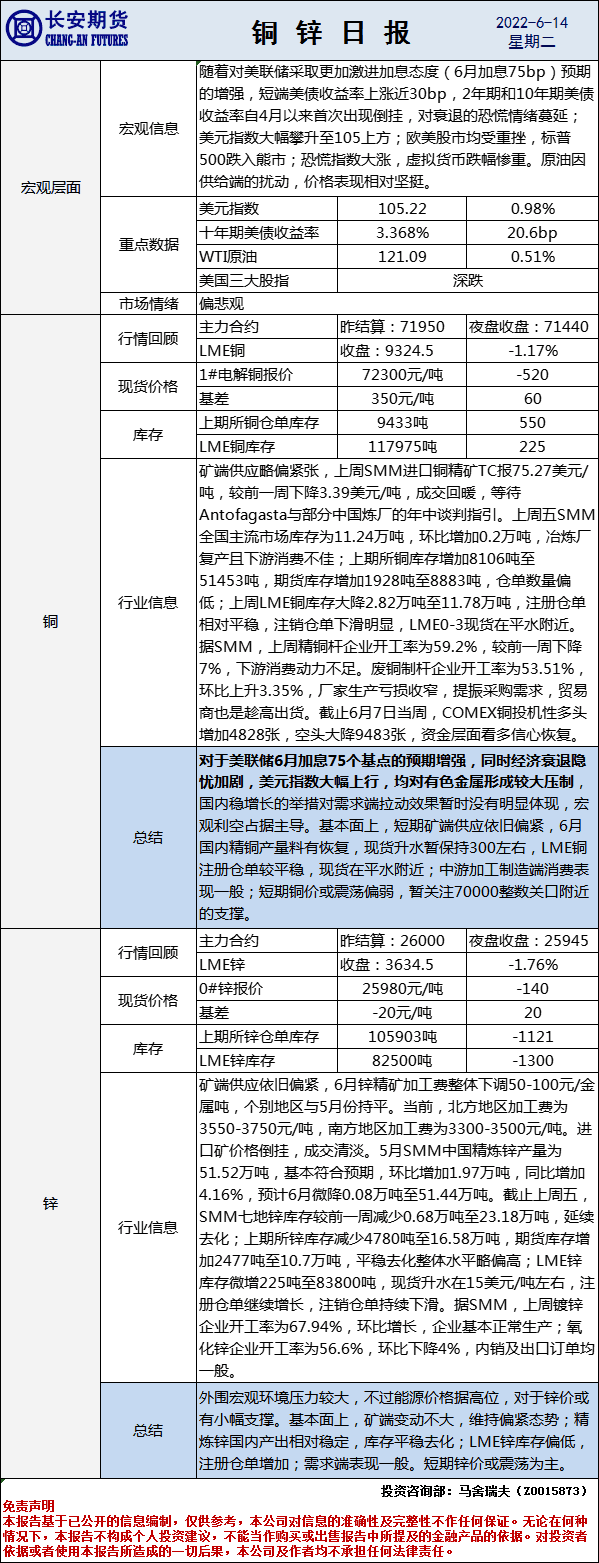
Task: Select the blue copper 总结 label cell
Action: click(x=148, y=837)
